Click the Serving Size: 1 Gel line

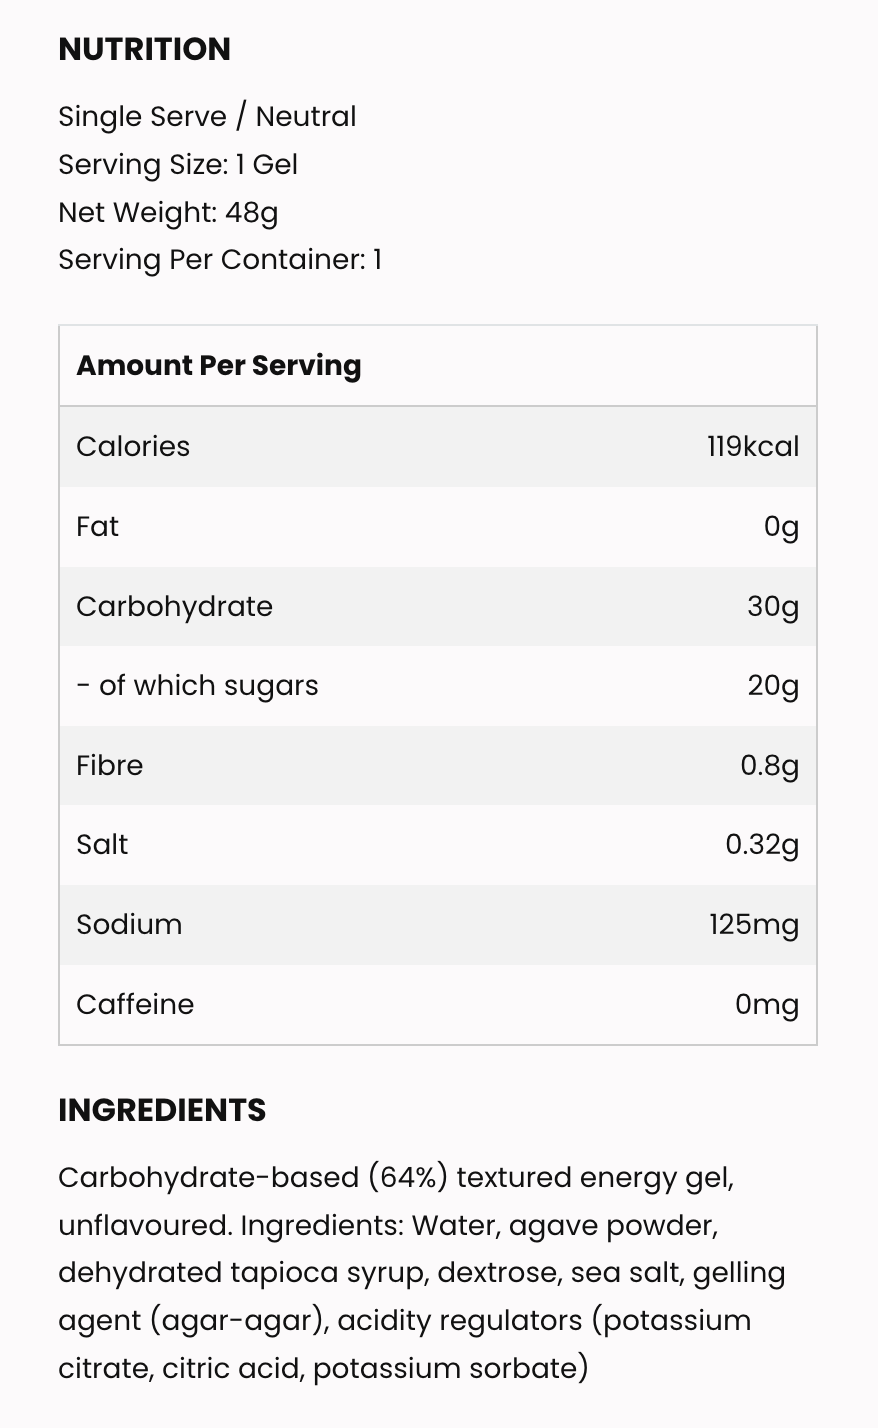click(x=178, y=164)
